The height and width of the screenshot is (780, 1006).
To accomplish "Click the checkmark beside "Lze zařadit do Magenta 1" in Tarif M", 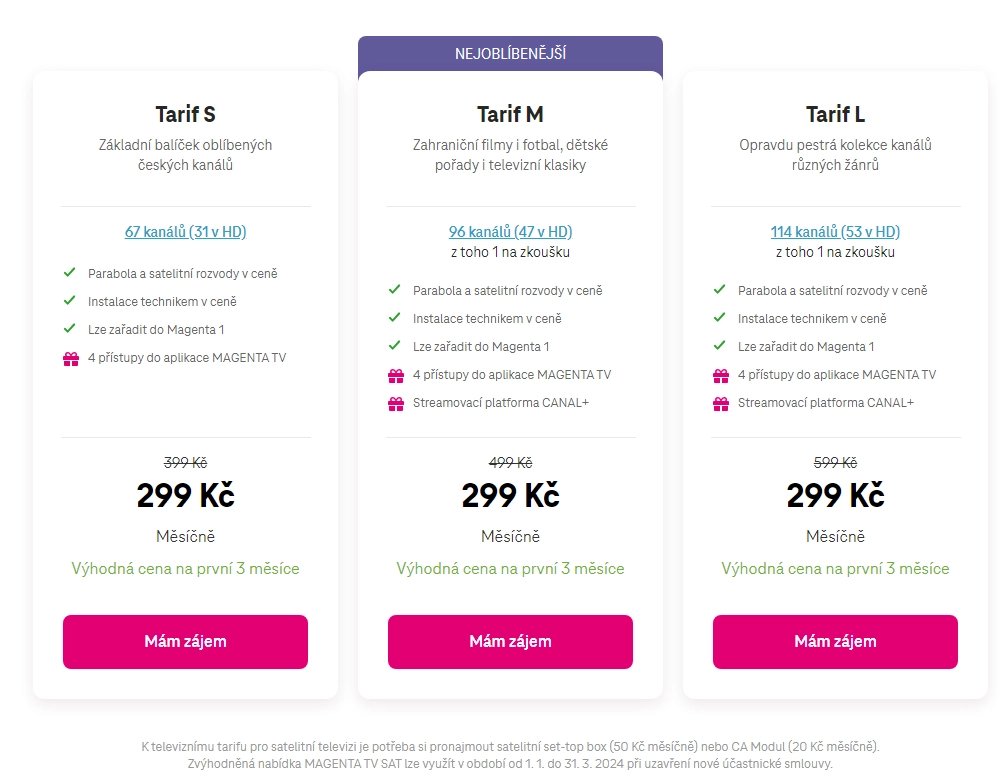I will pos(393,346).
